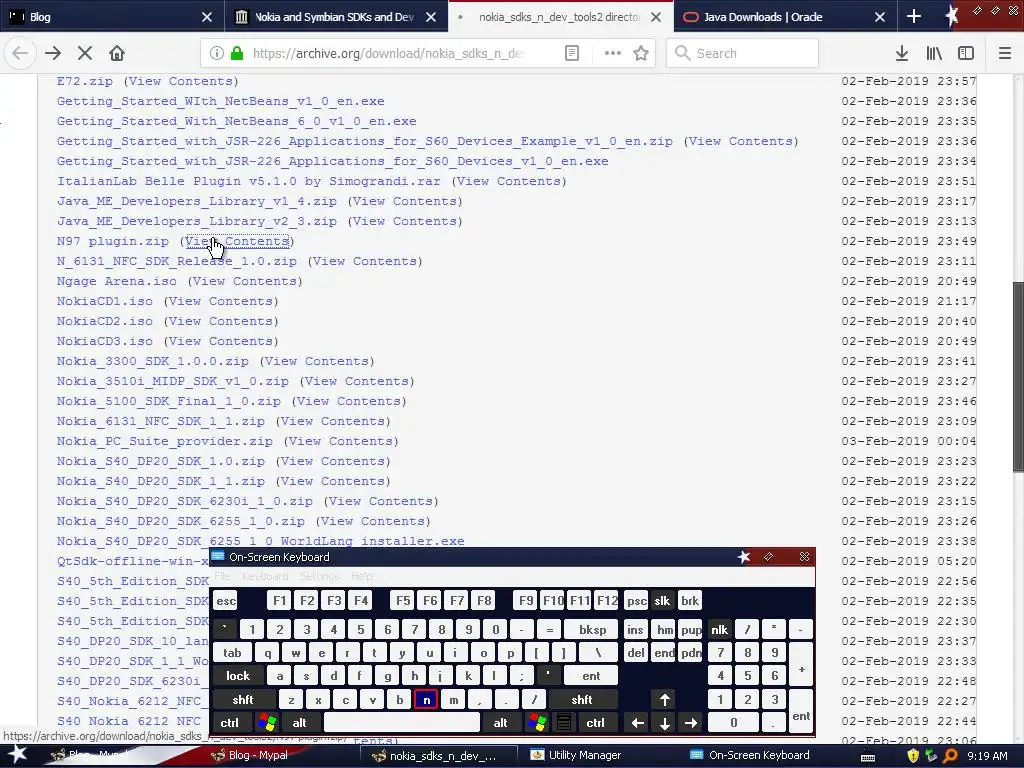The height and width of the screenshot is (768, 1024).
Task: Open NokiaCD1.iso link
Action: click(104, 301)
